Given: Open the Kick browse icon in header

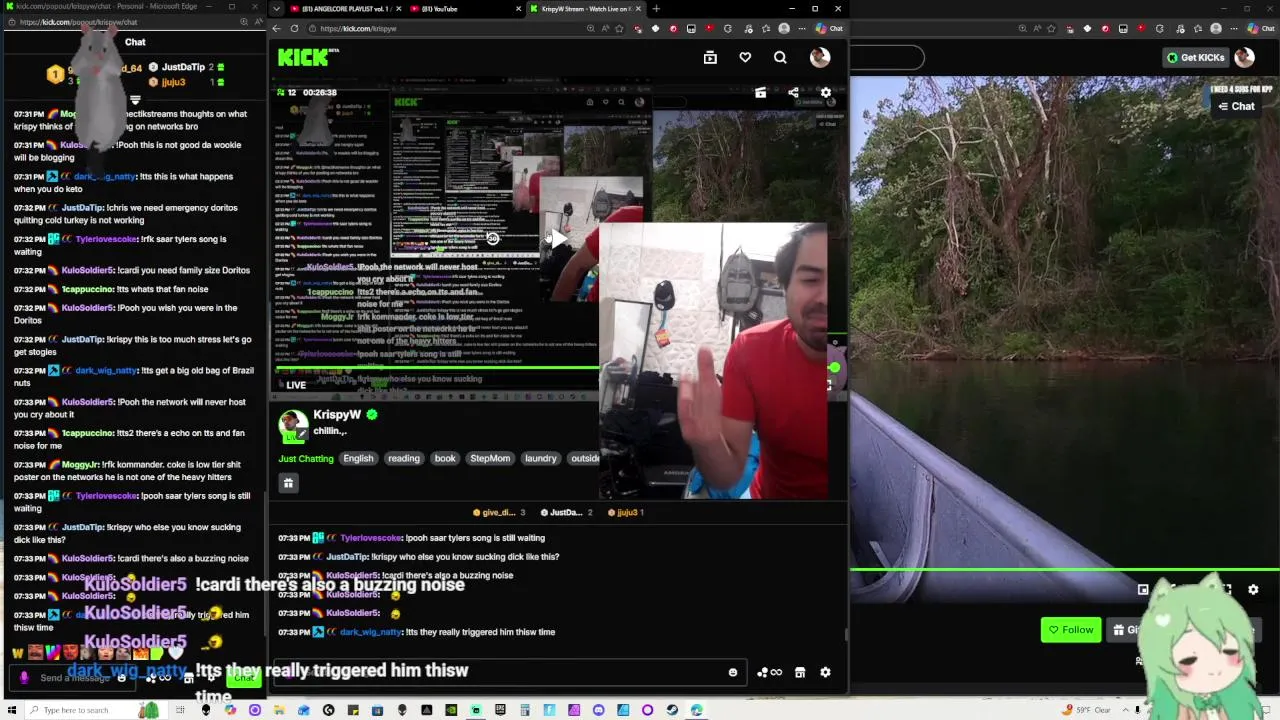Looking at the screenshot, I should [x=710, y=58].
